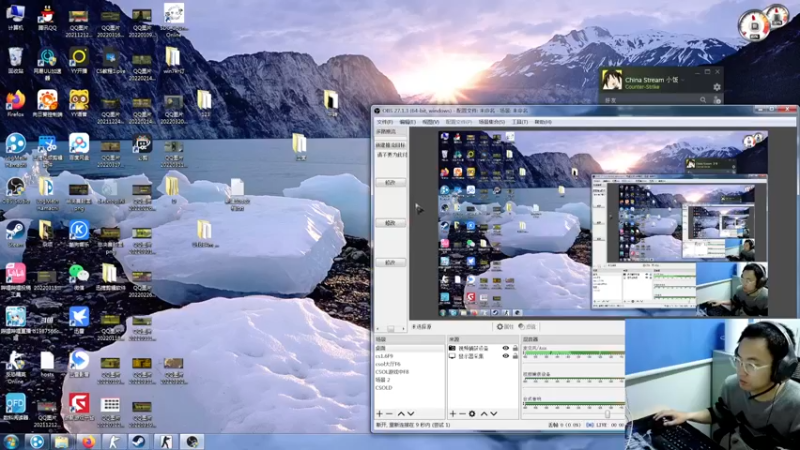
Task: Move the source up in Sources panel
Action: click(x=484, y=414)
